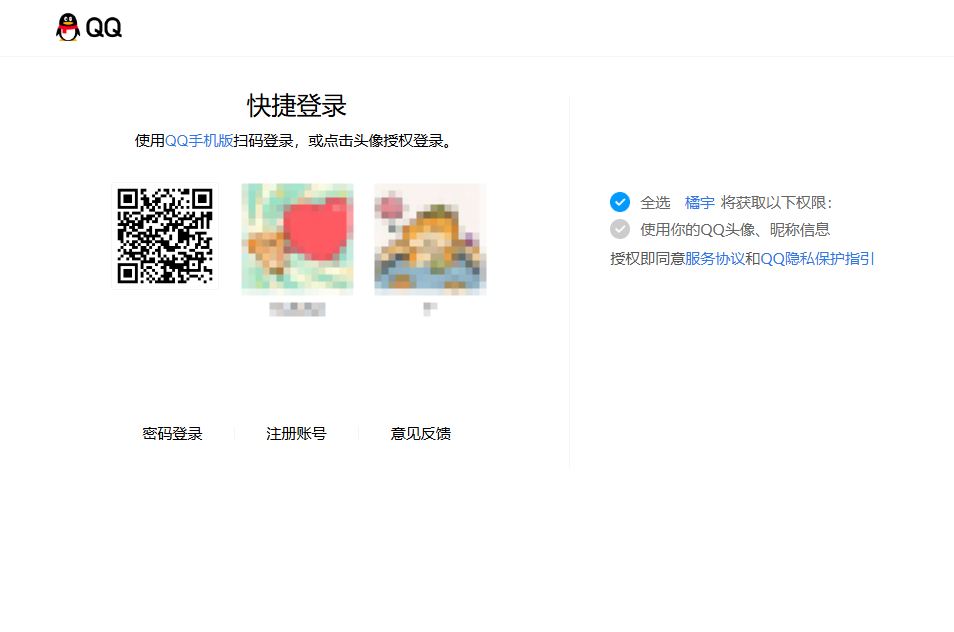Click the QR code to refresh it
The image size is (954, 632).
pos(164,238)
